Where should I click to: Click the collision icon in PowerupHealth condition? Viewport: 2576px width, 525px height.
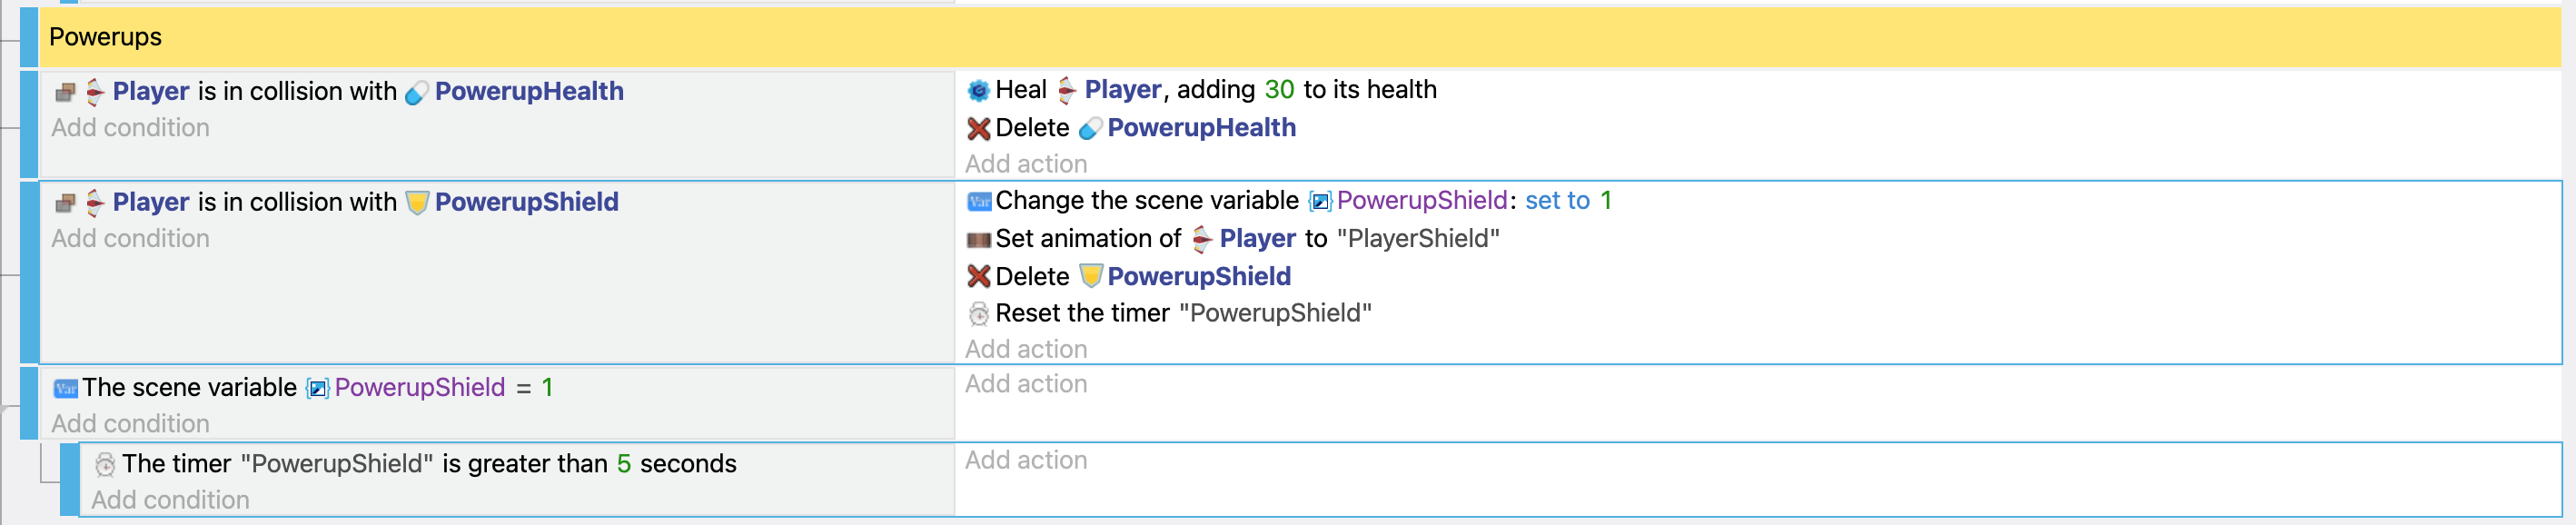[x=65, y=92]
